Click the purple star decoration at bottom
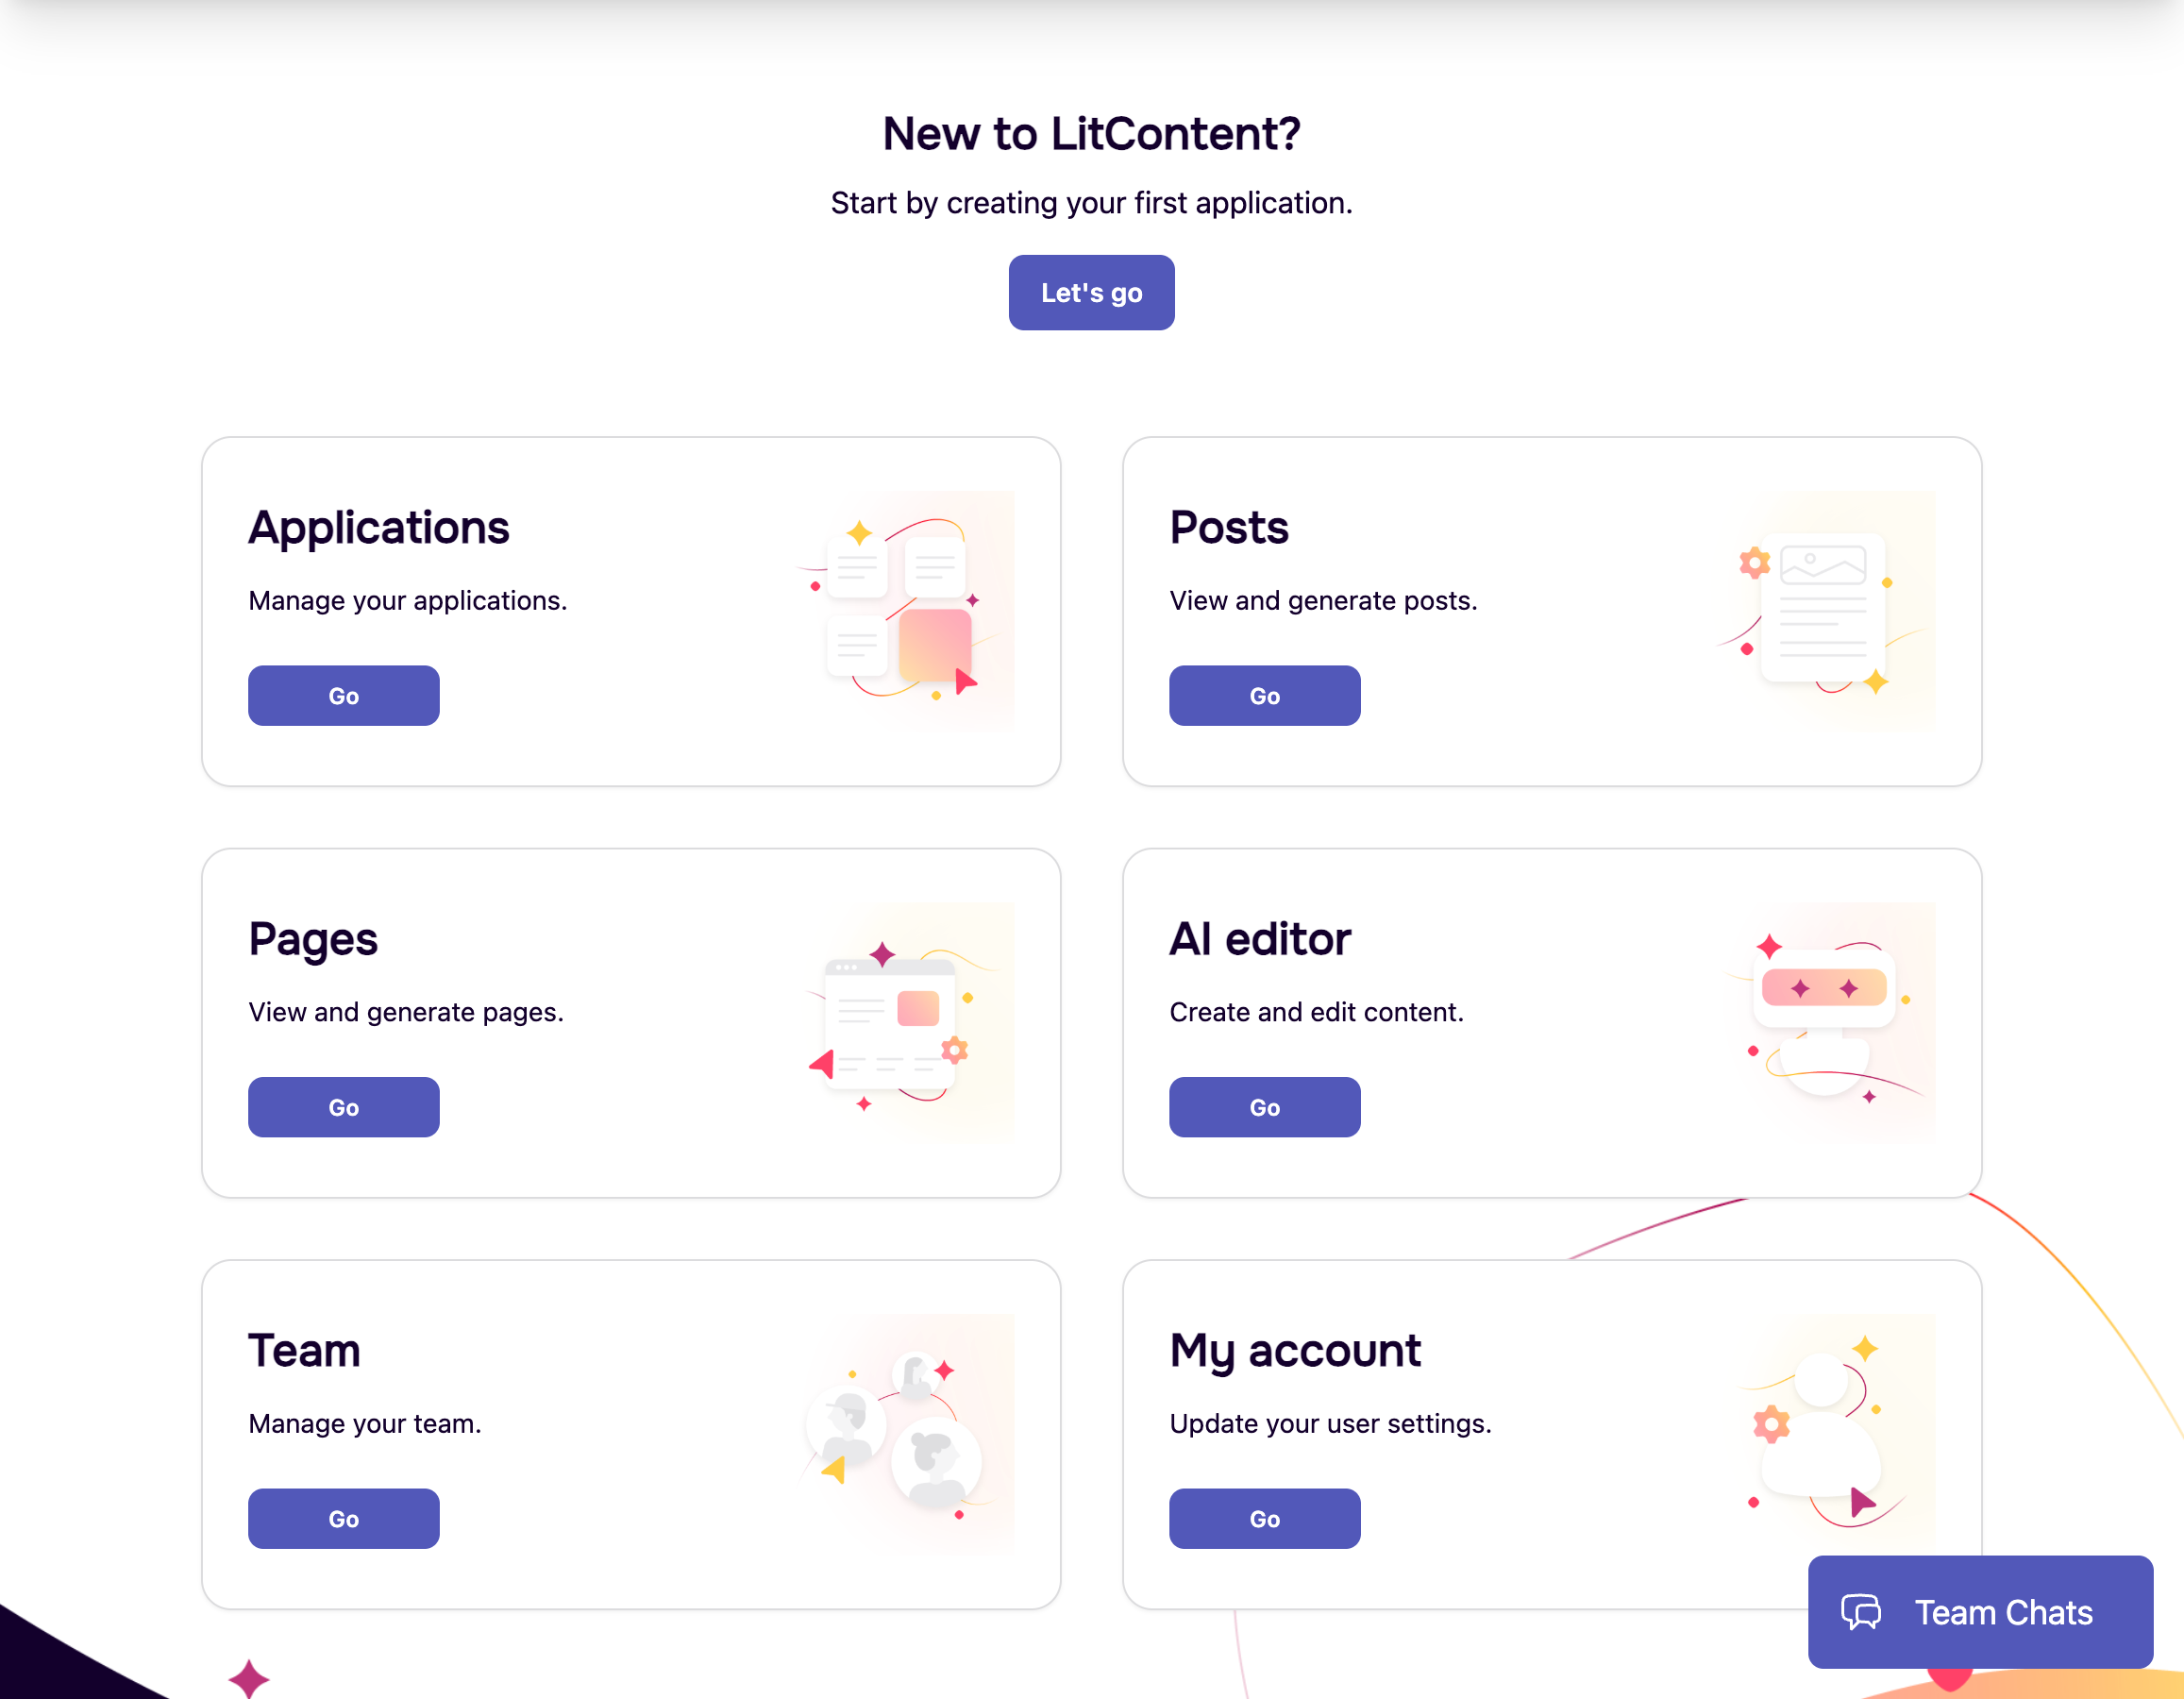 248,1678
